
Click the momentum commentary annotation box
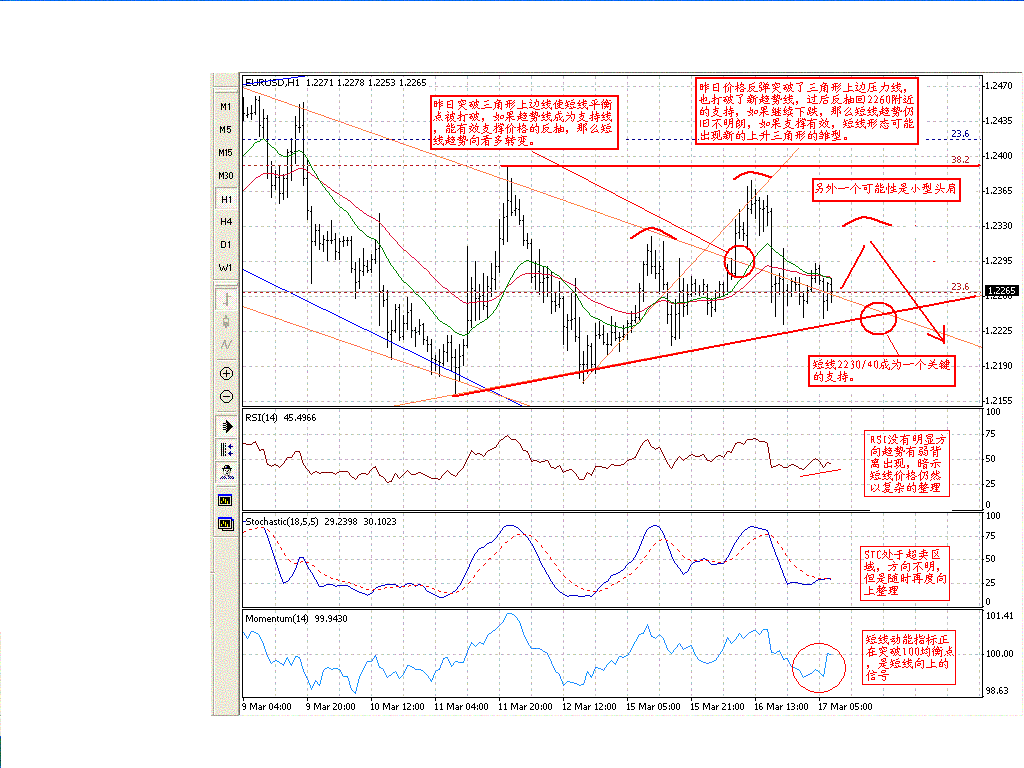coord(909,658)
